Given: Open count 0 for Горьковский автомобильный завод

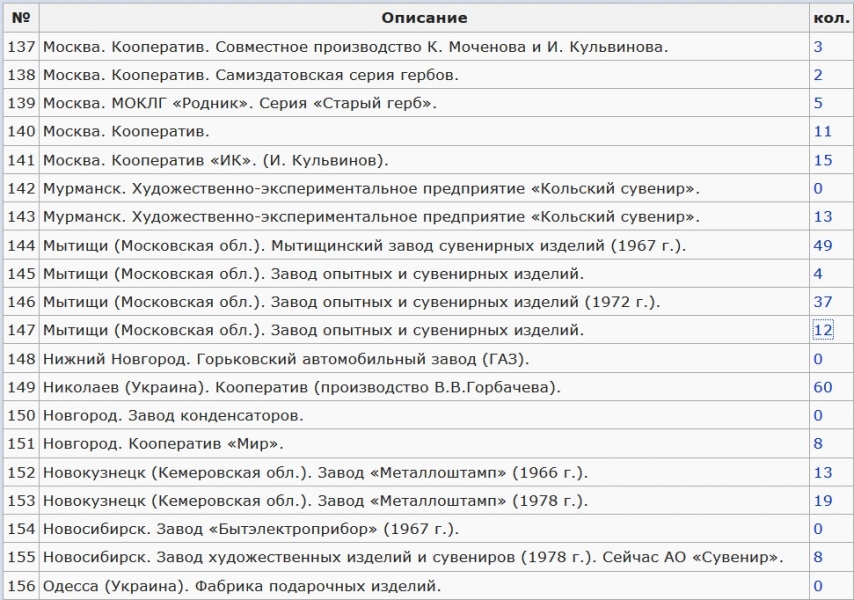Looking at the screenshot, I should click(x=818, y=359).
